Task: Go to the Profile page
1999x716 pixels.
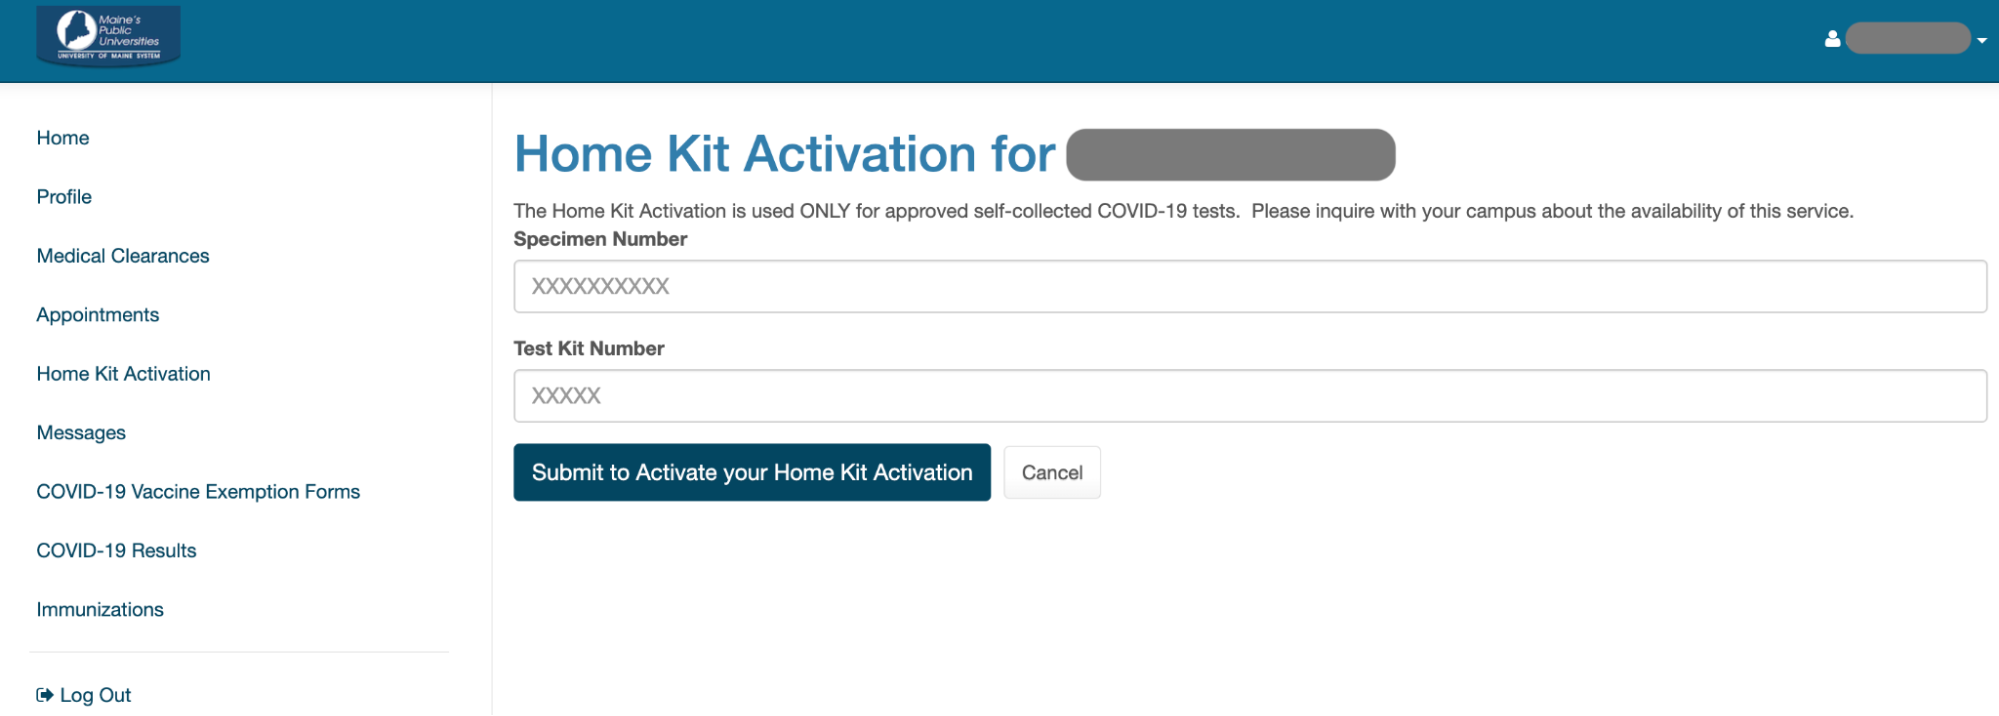Action: point(64,197)
